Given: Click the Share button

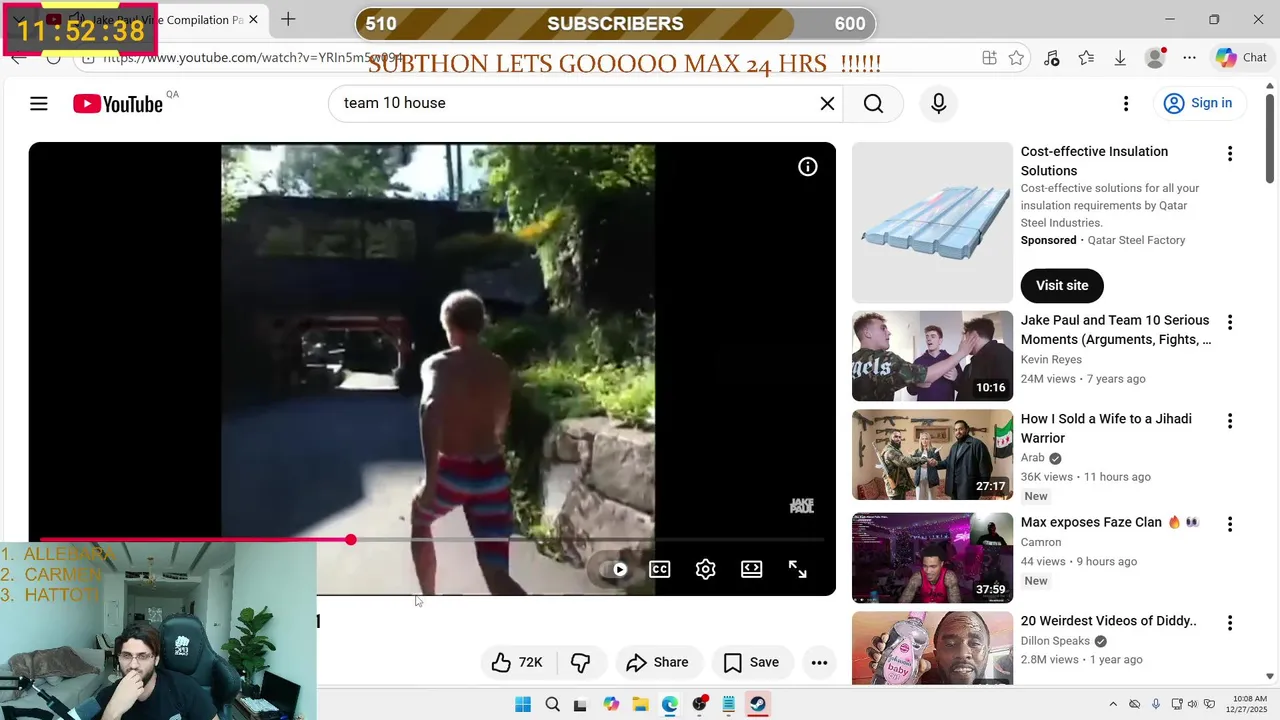Looking at the screenshot, I should click(657, 662).
